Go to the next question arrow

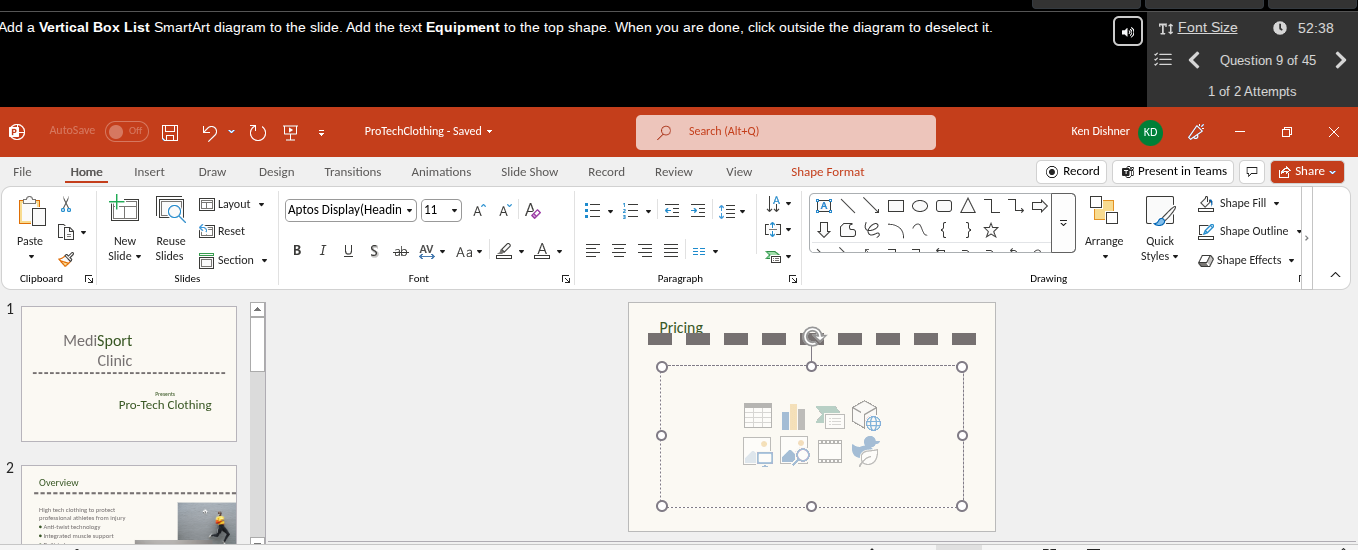tap(1341, 60)
